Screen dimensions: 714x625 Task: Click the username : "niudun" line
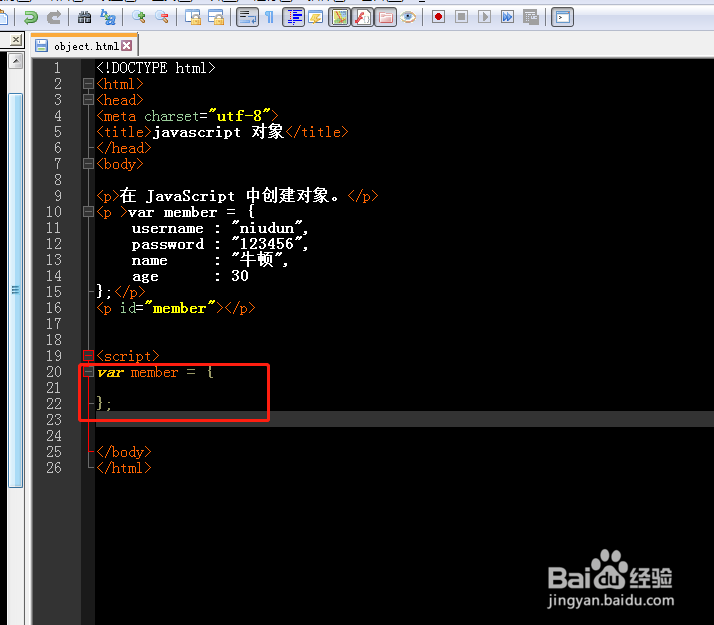220,228
